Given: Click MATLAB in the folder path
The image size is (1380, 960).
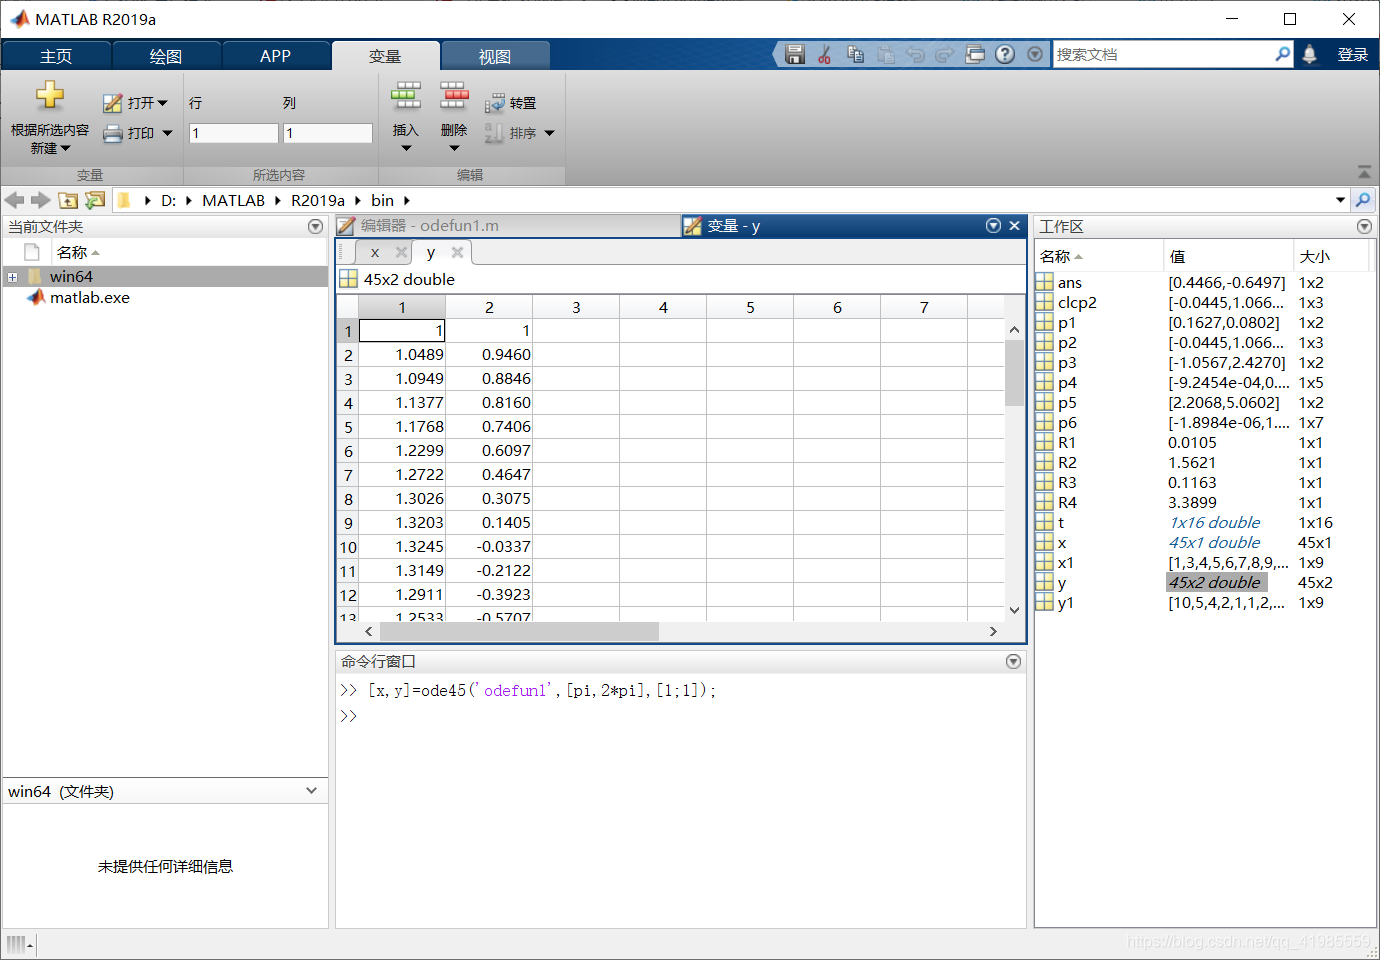Looking at the screenshot, I should pos(233,200).
